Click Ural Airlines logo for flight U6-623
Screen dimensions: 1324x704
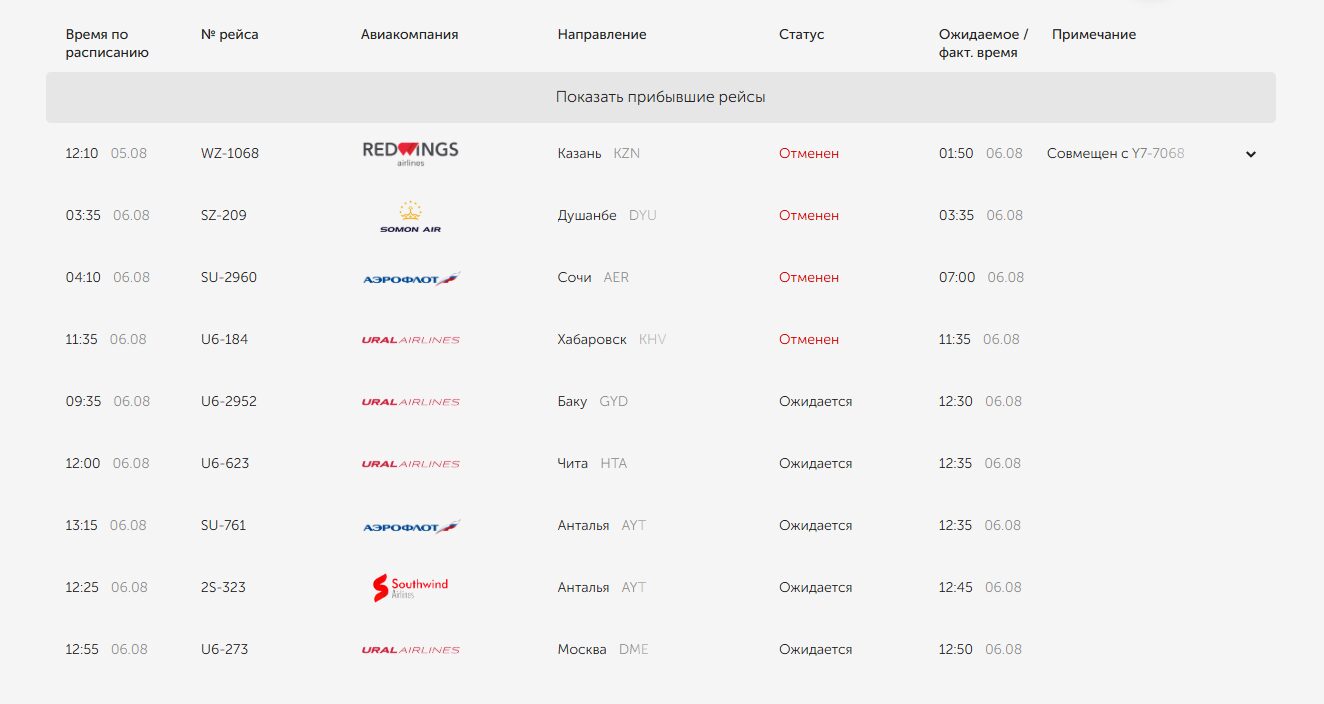pyautogui.click(x=410, y=464)
